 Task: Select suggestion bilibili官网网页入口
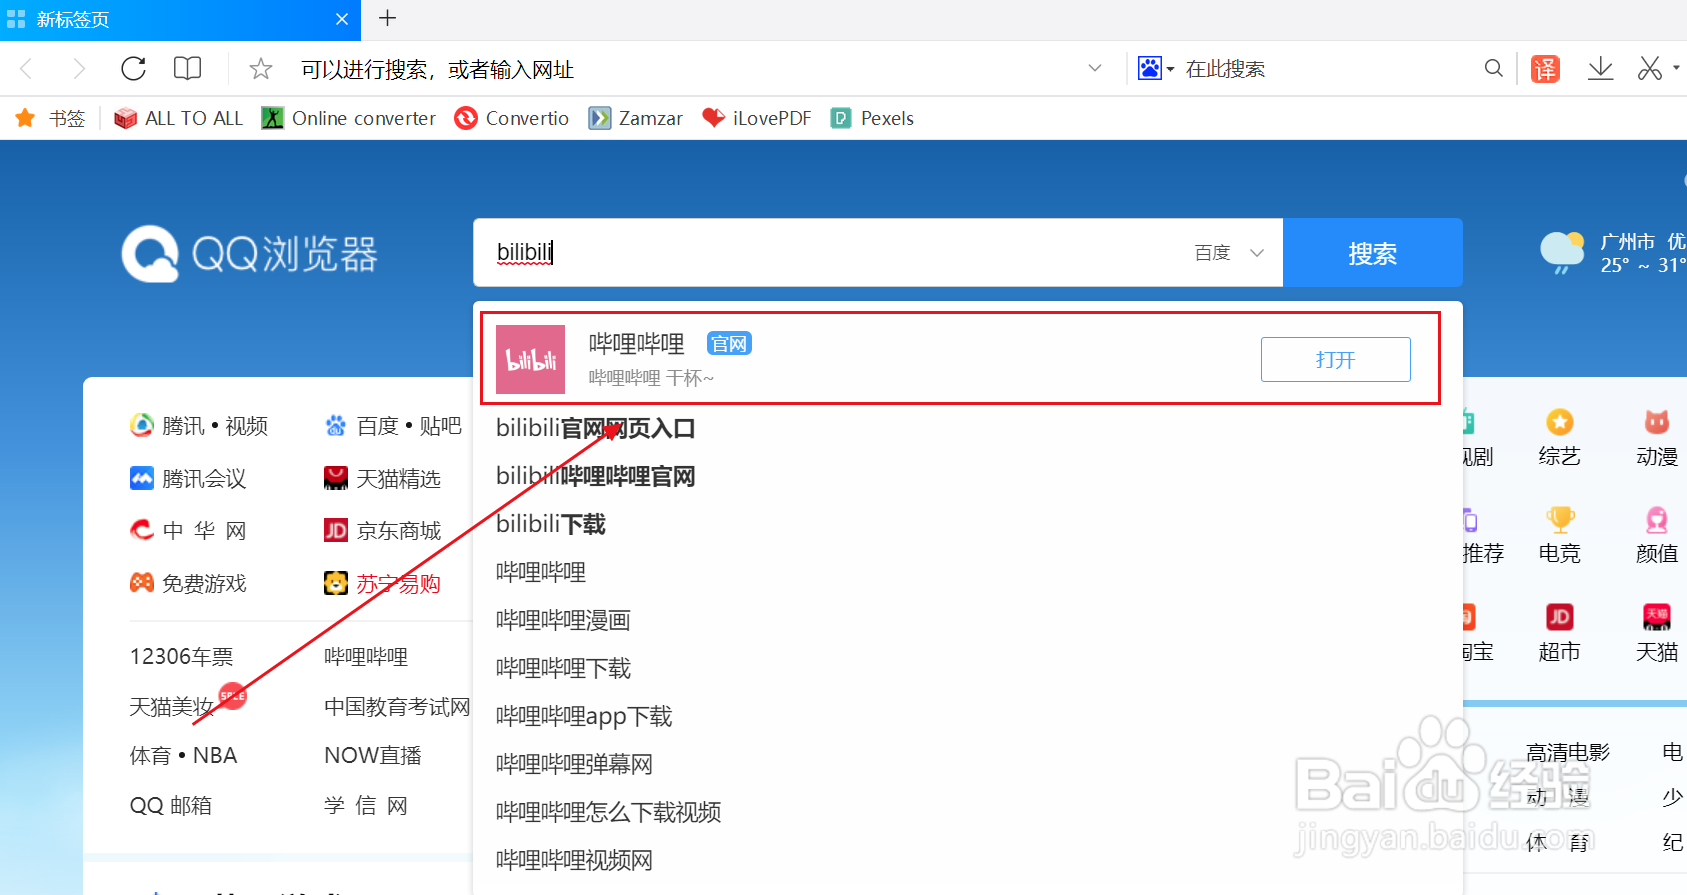click(x=595, y=428)
